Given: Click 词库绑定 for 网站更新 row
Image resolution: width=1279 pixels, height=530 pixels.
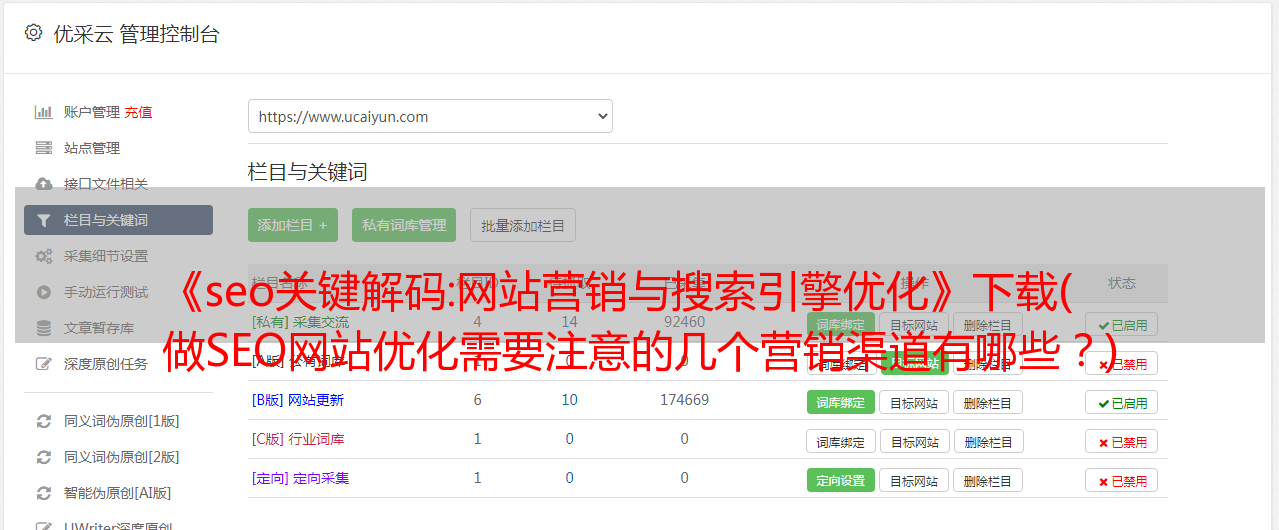Looking at the screenshot, I should (841, 402).
